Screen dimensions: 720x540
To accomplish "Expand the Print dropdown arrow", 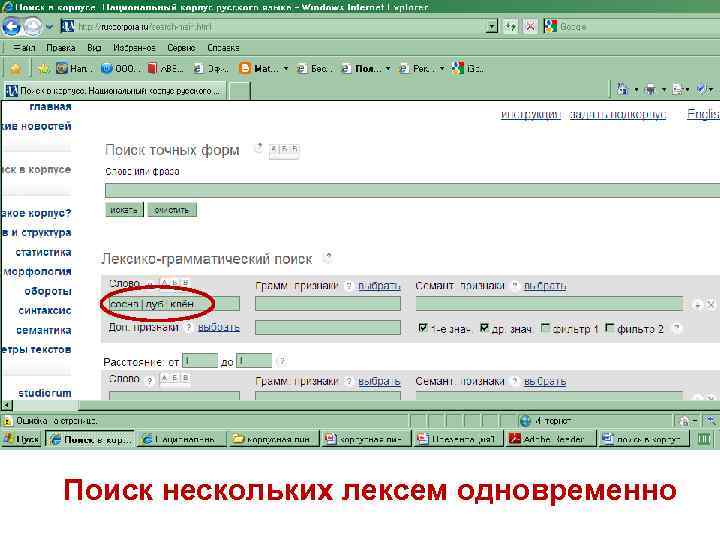I will (664, 90).
